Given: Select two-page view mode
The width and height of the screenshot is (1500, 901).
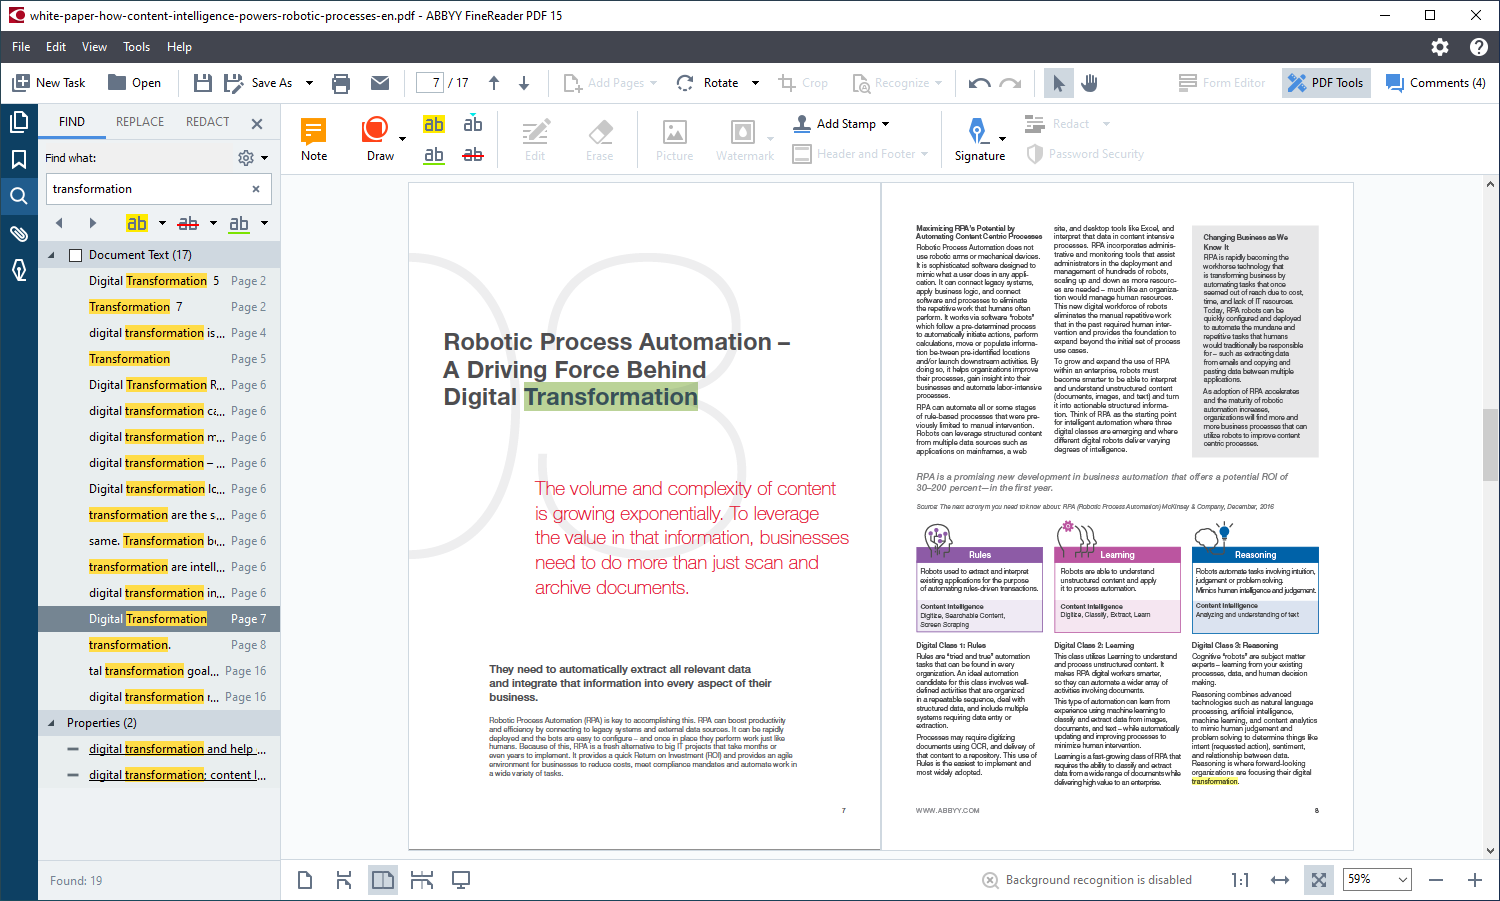Looking at the screenshot, I should (x=383, y=880).
